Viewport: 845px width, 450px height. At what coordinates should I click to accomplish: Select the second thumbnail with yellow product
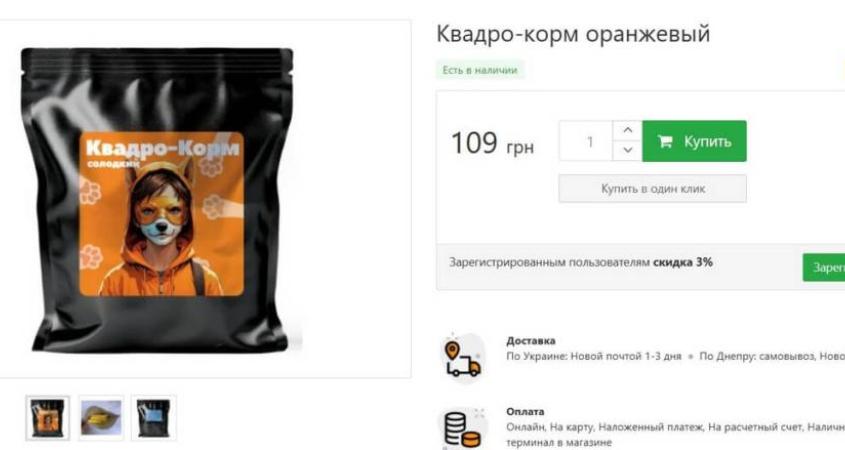(101, 418)
